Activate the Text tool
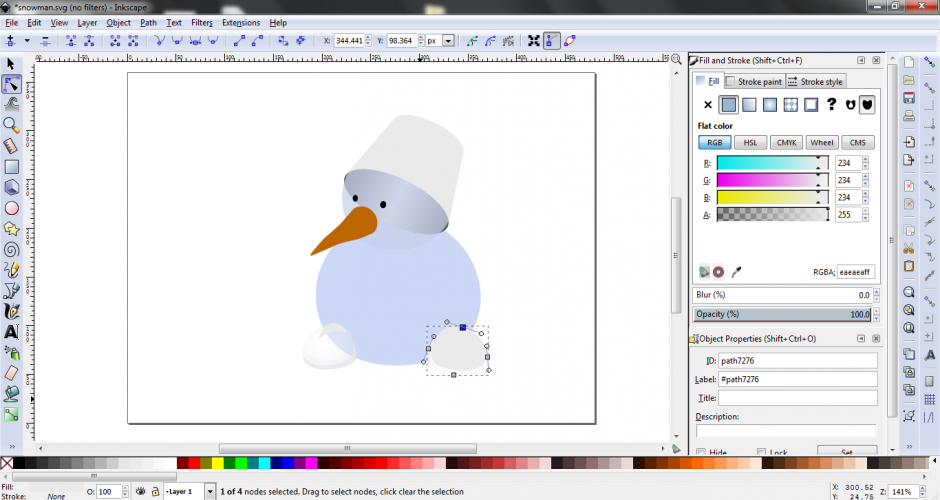The image size is (940, 500). tap(12, 331)
